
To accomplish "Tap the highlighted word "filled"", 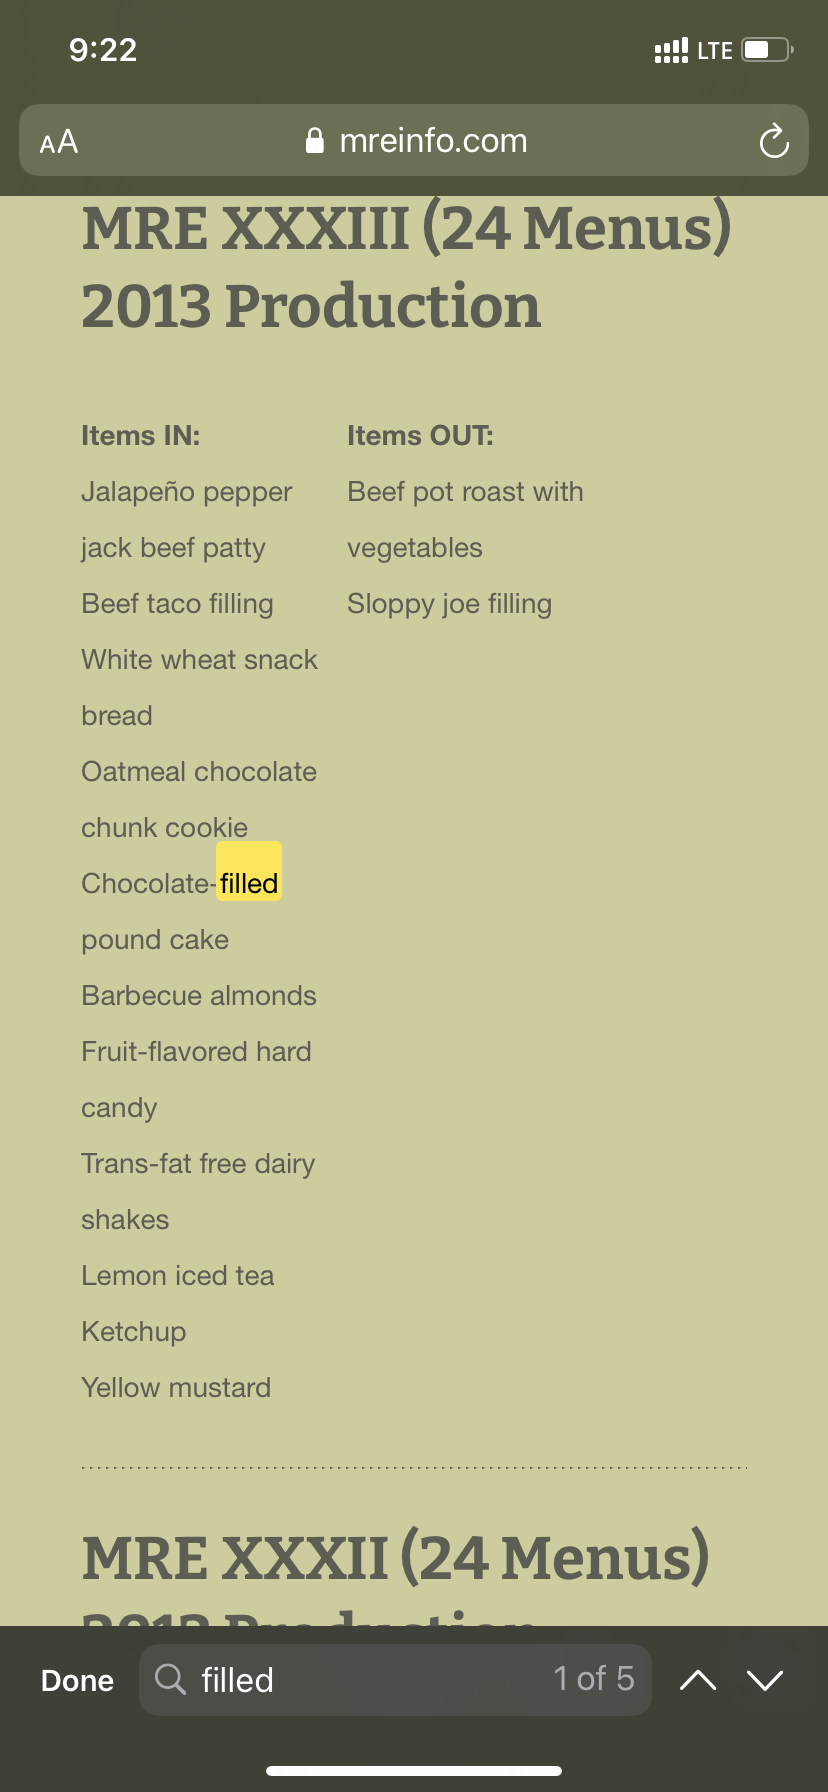I will (x=249, y=883).
